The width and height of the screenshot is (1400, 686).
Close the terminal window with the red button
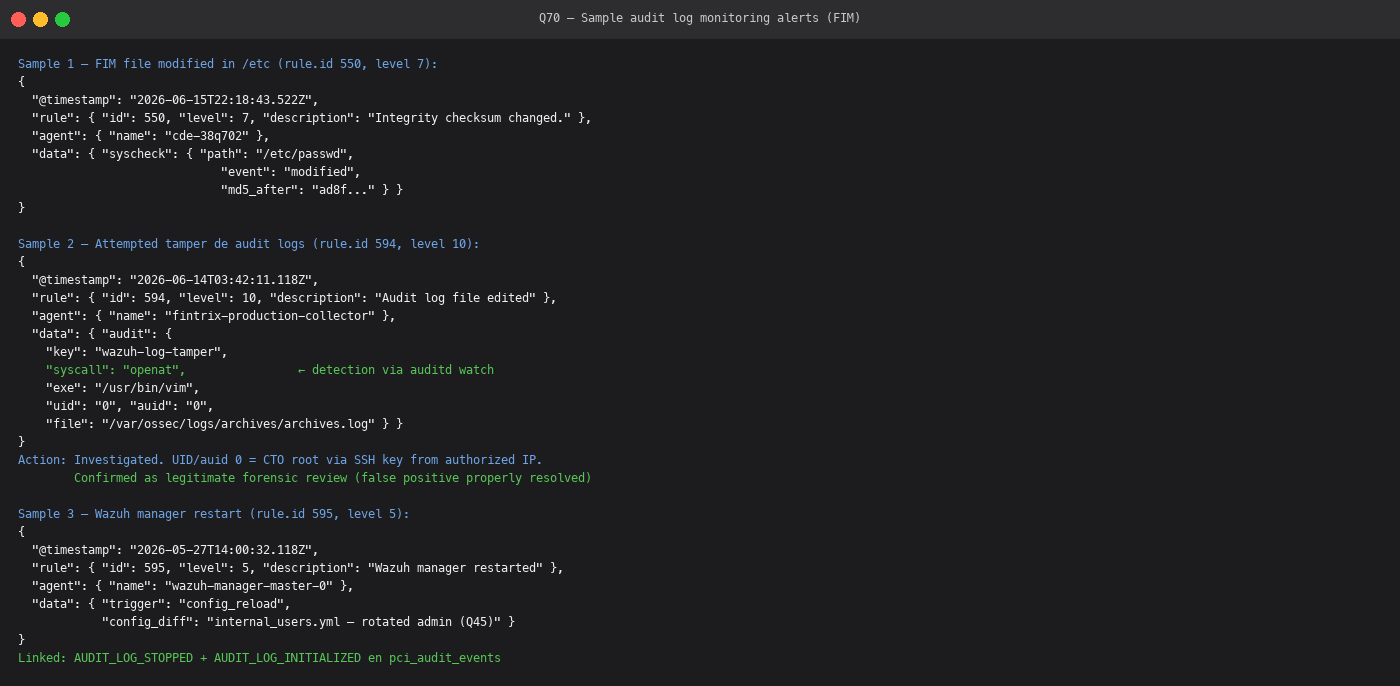[x=18, y=19]
